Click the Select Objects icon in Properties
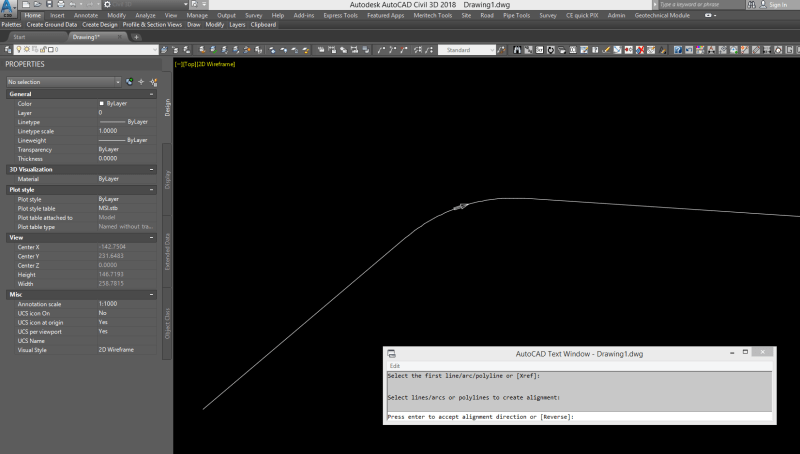 (141, 82)
